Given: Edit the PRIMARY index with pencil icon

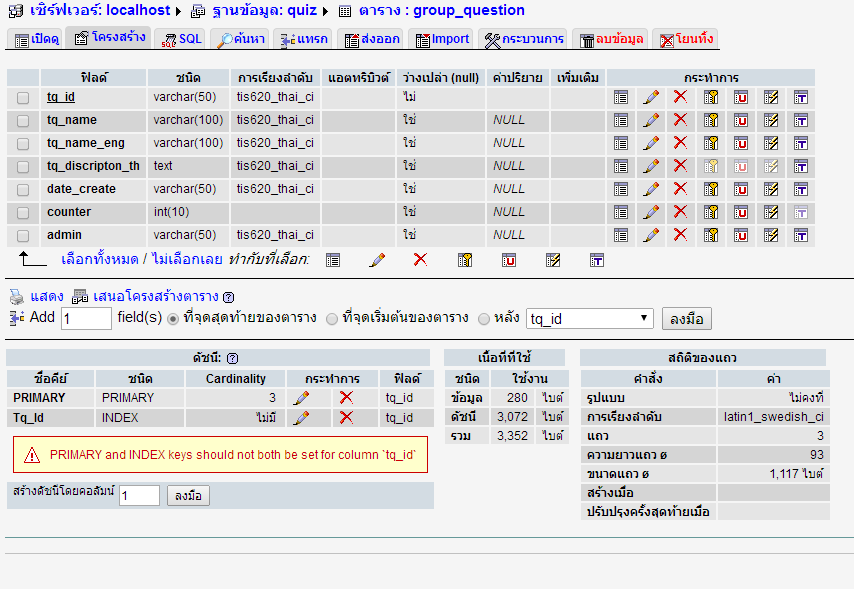Looking at the screenshot, I should coord(301,397).
